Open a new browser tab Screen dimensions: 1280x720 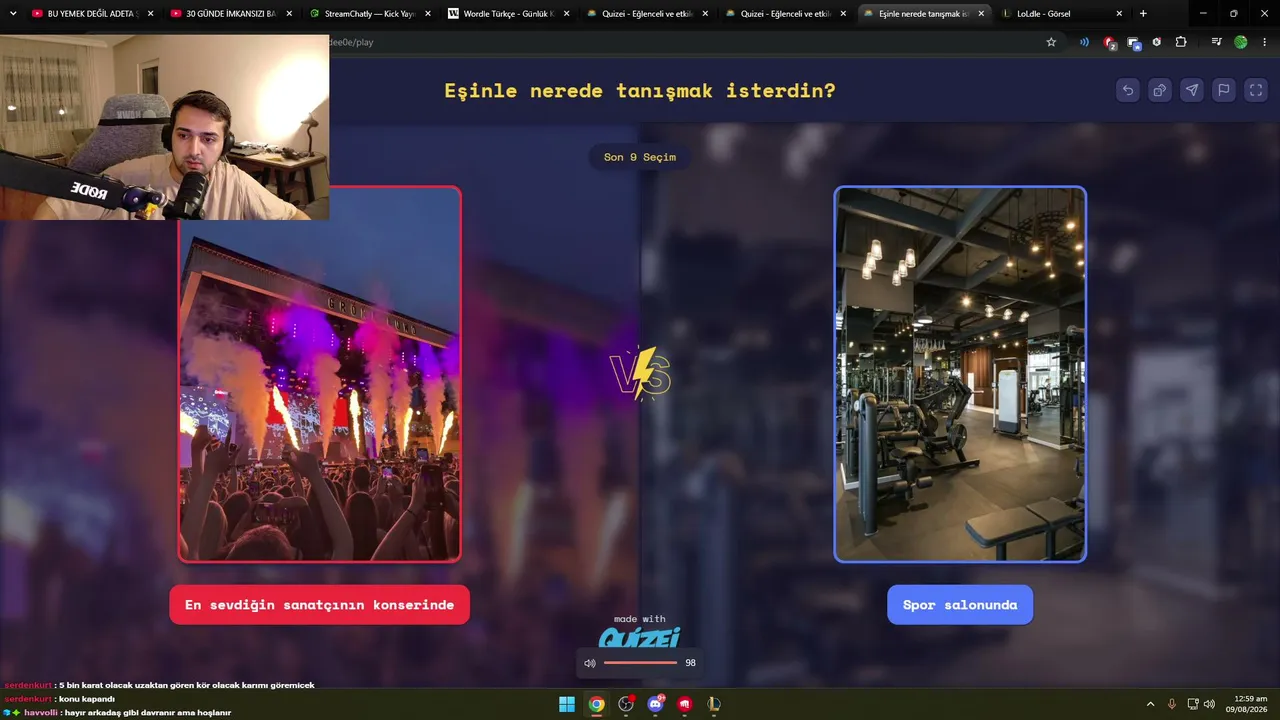1143,14
